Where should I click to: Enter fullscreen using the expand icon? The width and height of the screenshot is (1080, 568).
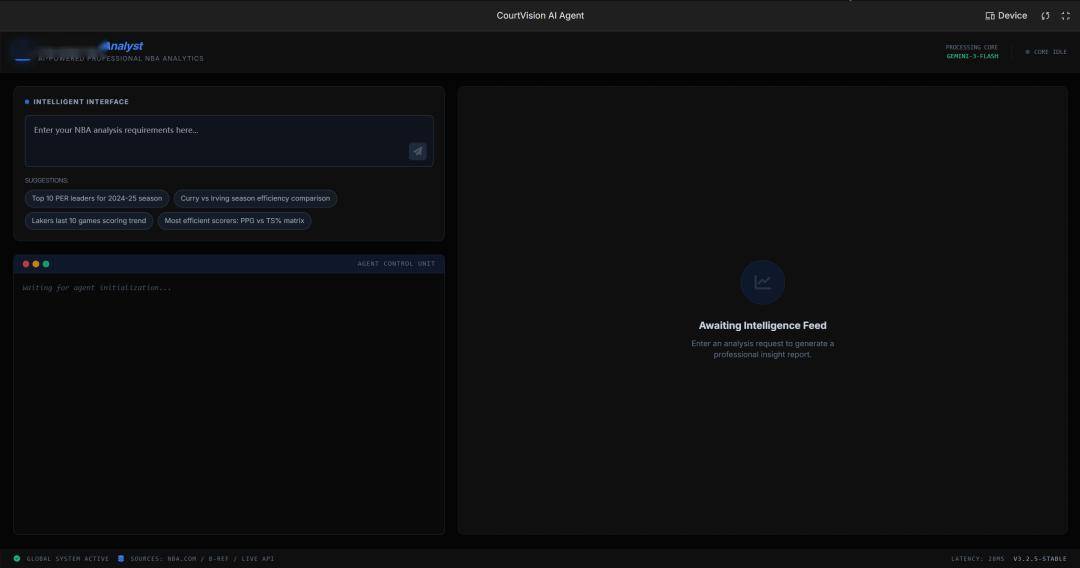1065,16
